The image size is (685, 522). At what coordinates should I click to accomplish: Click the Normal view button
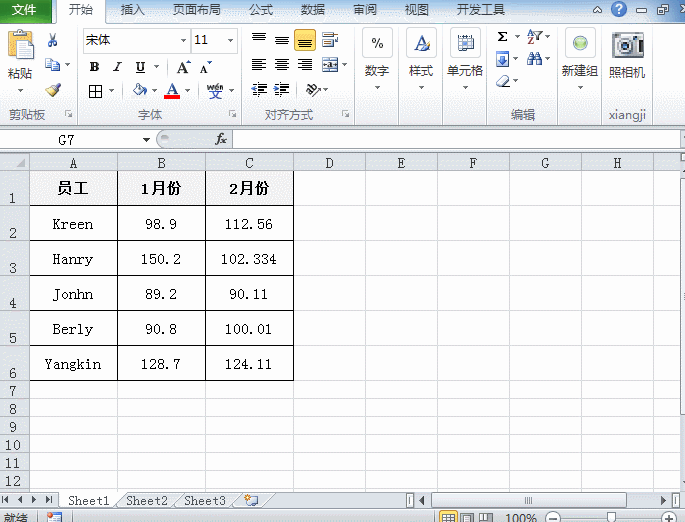point(448,517)
